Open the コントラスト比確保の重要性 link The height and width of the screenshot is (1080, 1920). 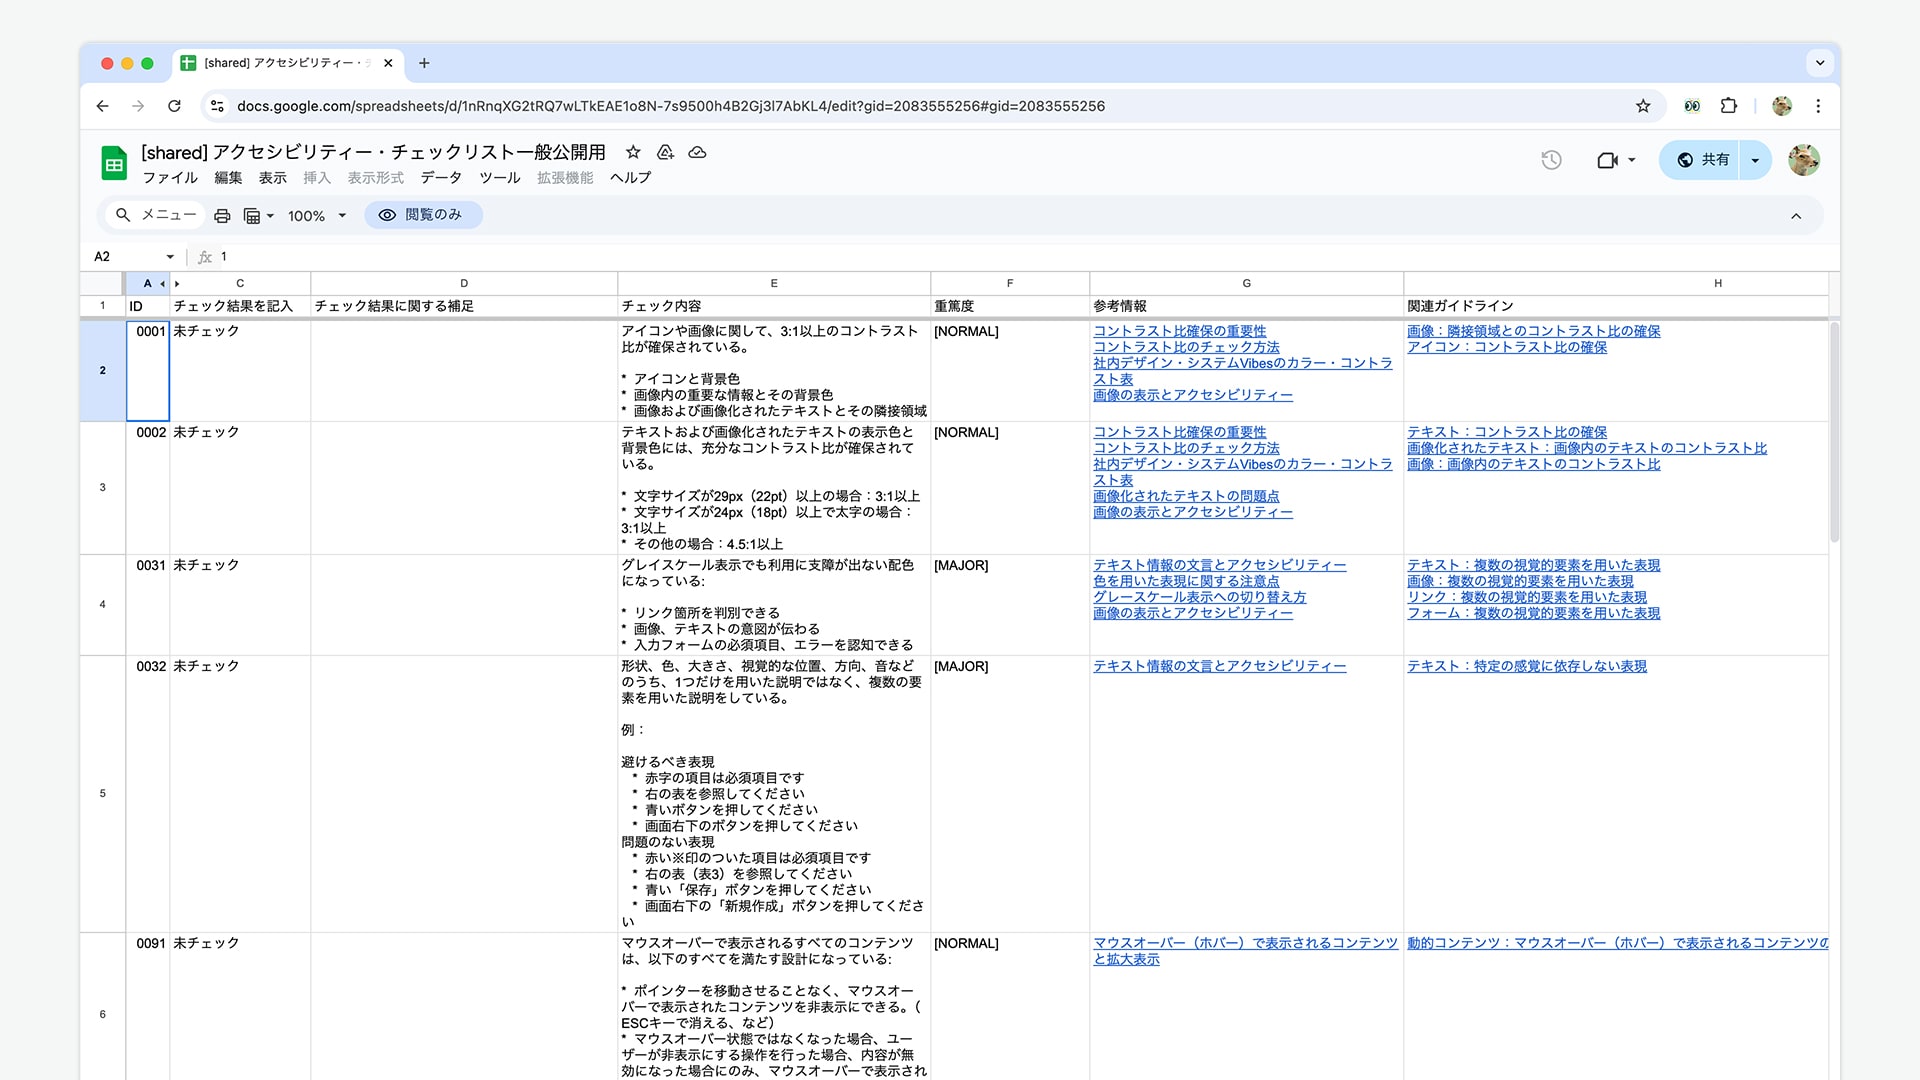coord(1180,331)
